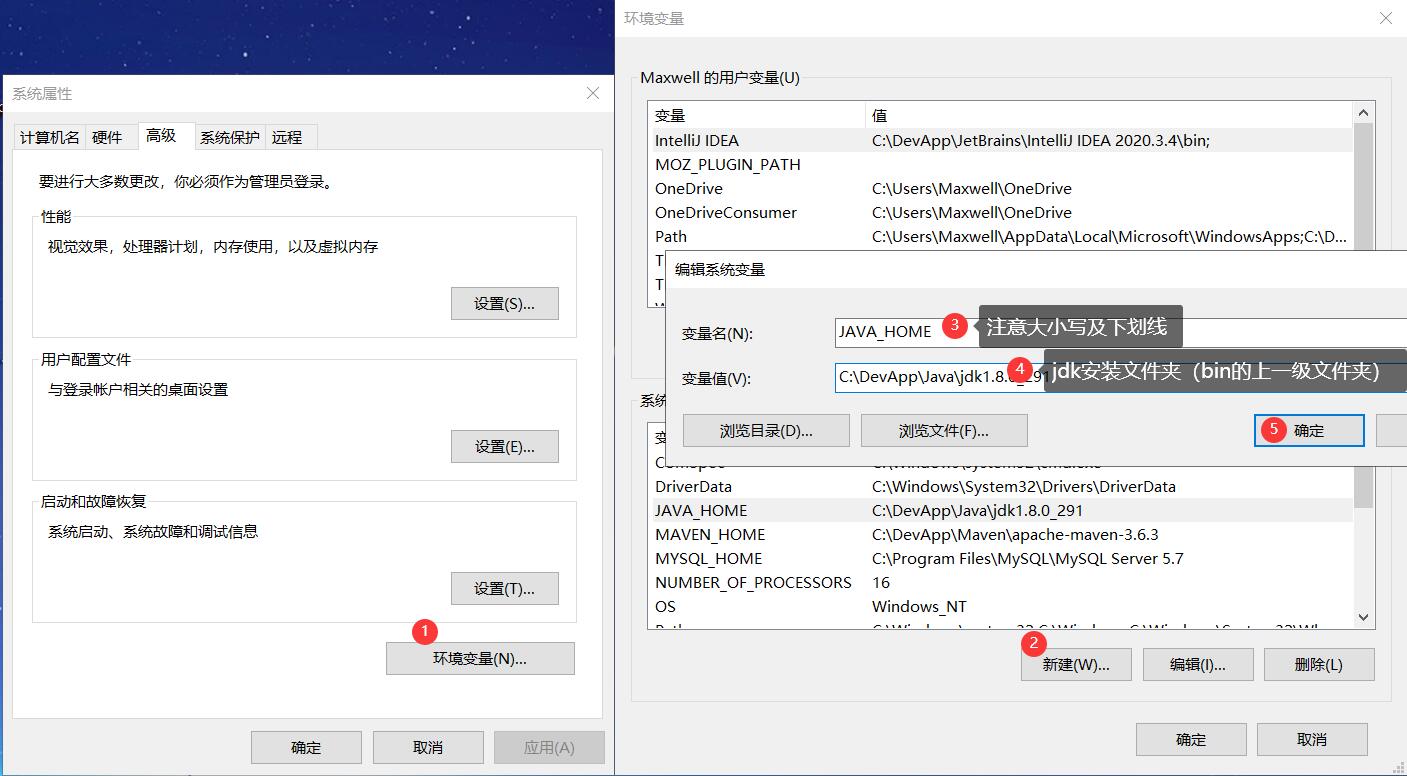Viewport: 1407px width, 776px height.
Task: Open startup and recovery 设置(T)... button
Action: click(504, 589)
